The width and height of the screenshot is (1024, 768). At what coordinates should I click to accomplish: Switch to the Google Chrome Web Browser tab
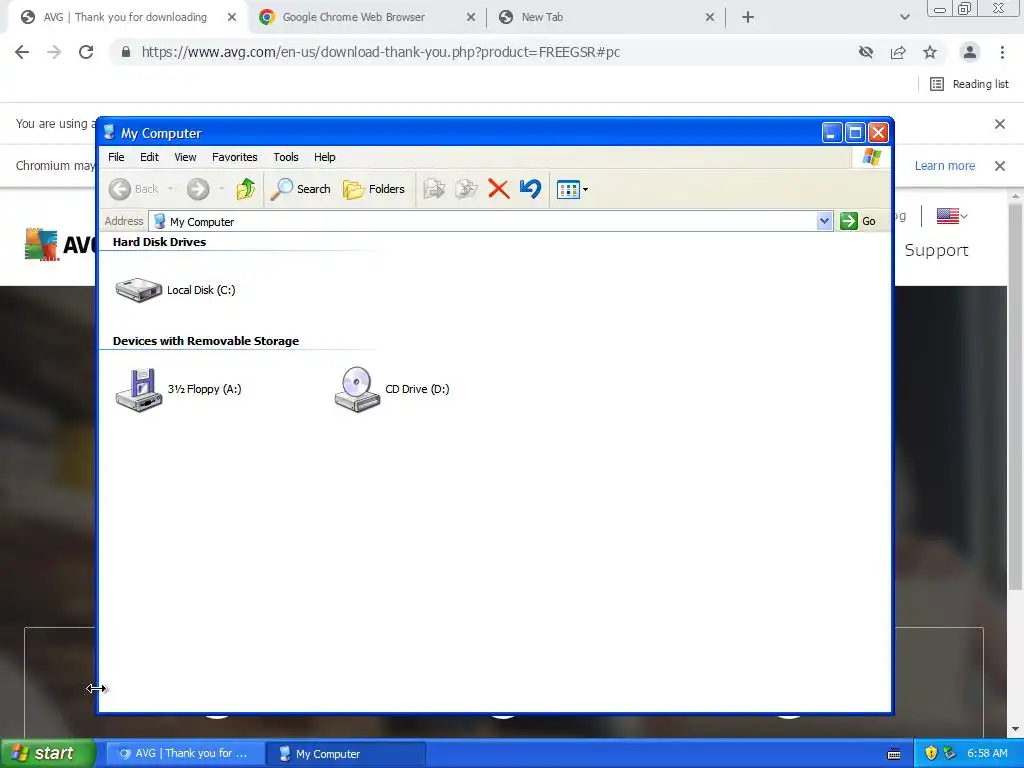click(x=353, y=17)
